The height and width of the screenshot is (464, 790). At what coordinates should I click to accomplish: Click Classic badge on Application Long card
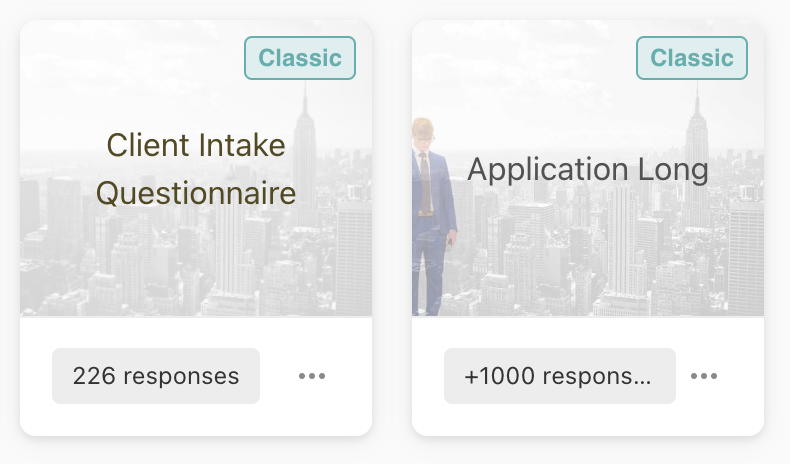(x=692, y=58)
